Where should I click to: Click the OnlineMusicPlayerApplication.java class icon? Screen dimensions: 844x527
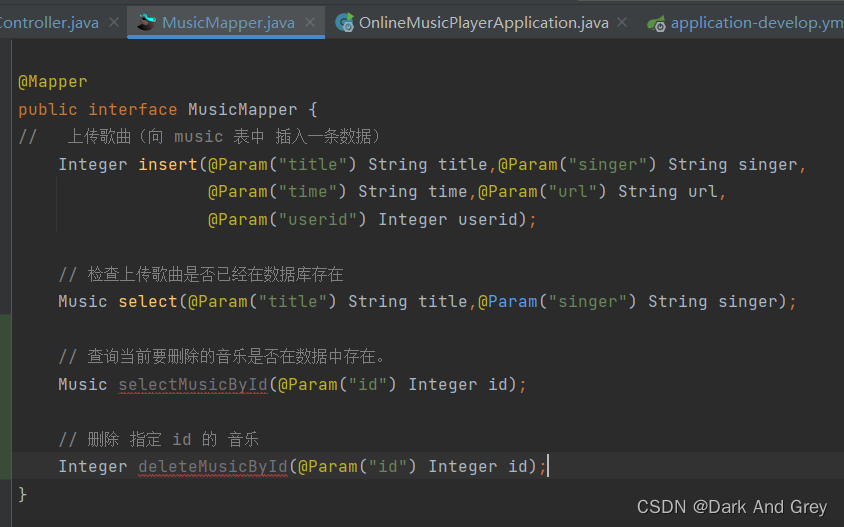coord(344,23)
